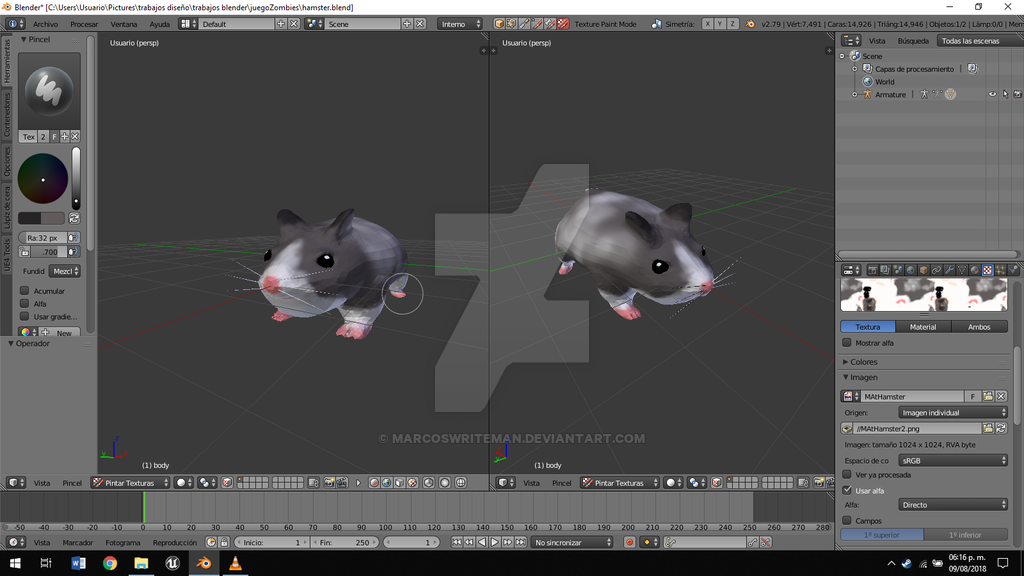
Task: Open the Render camera properties icon
Action: (x=872, y=270)
